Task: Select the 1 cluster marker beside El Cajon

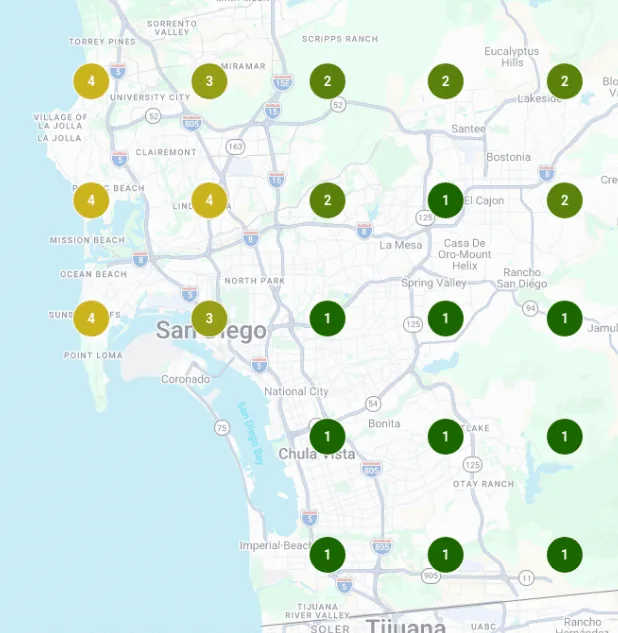Action: pos(446,200)
